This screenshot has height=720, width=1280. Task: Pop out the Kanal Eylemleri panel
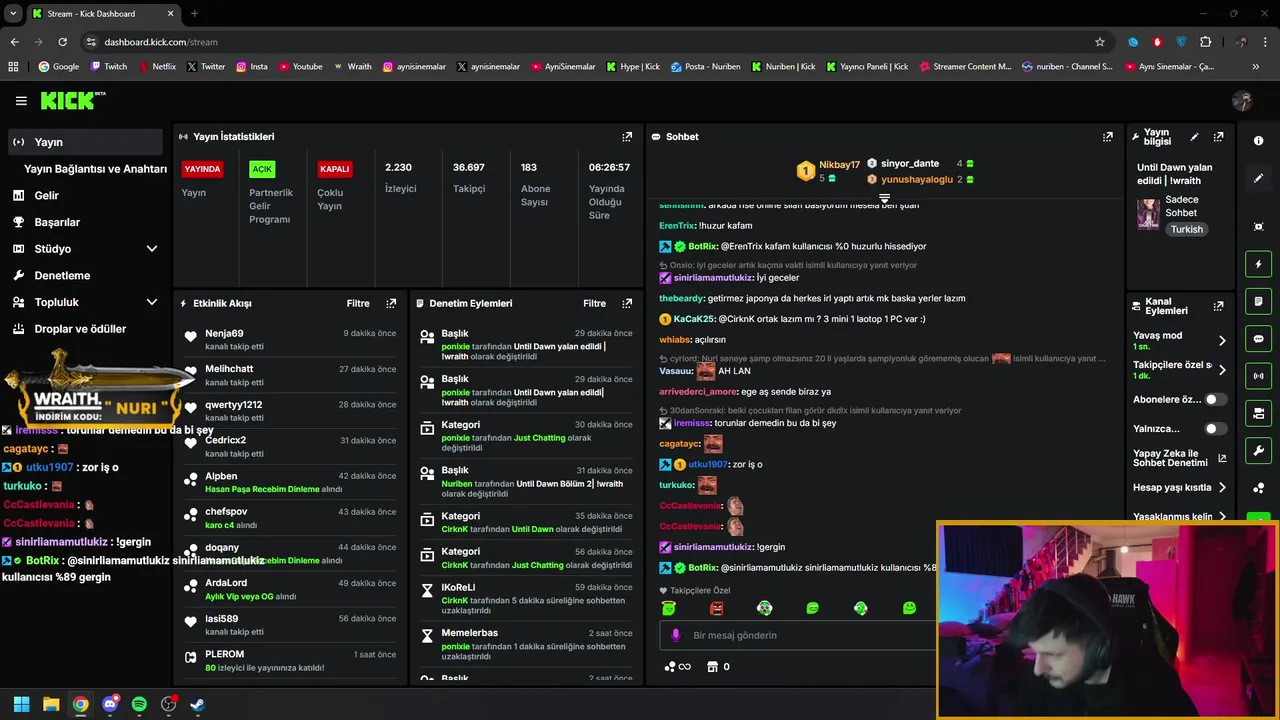(x=1218, y=306)
